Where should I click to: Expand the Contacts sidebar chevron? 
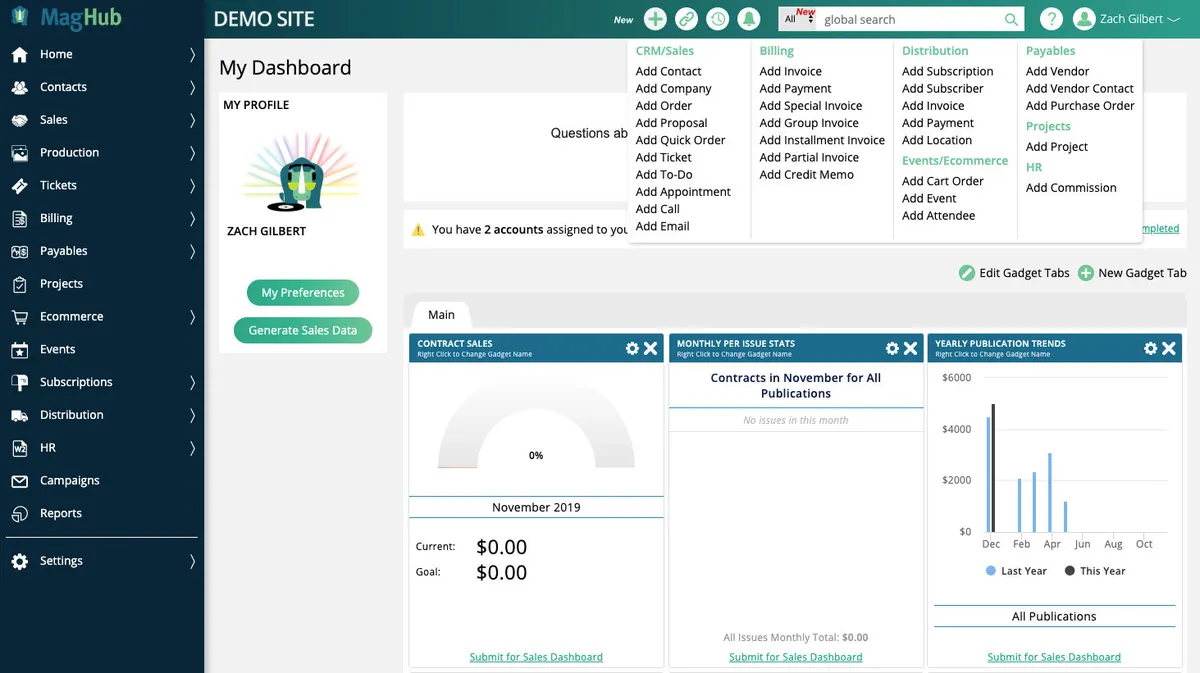(192, 87)
